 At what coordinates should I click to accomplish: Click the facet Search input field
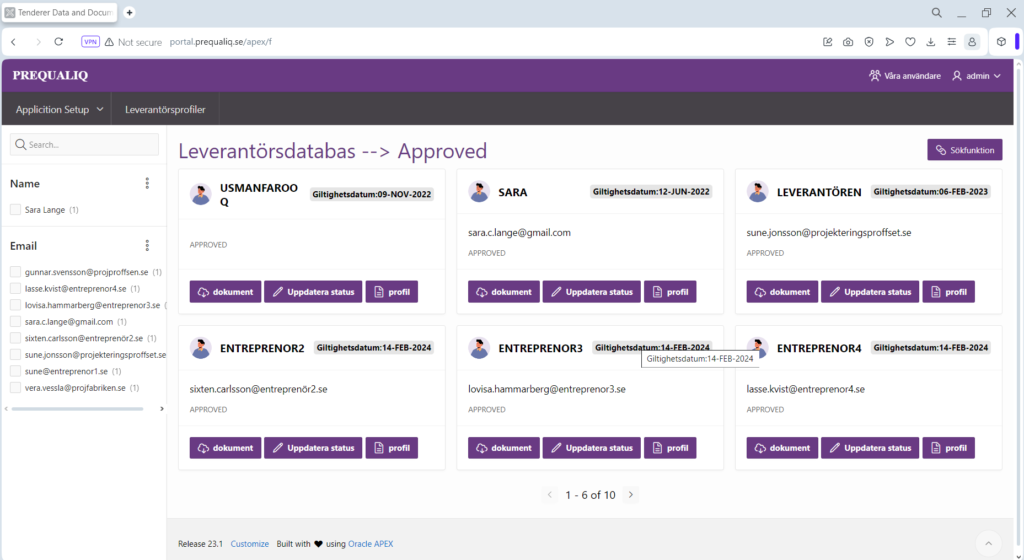coord(84,145)
